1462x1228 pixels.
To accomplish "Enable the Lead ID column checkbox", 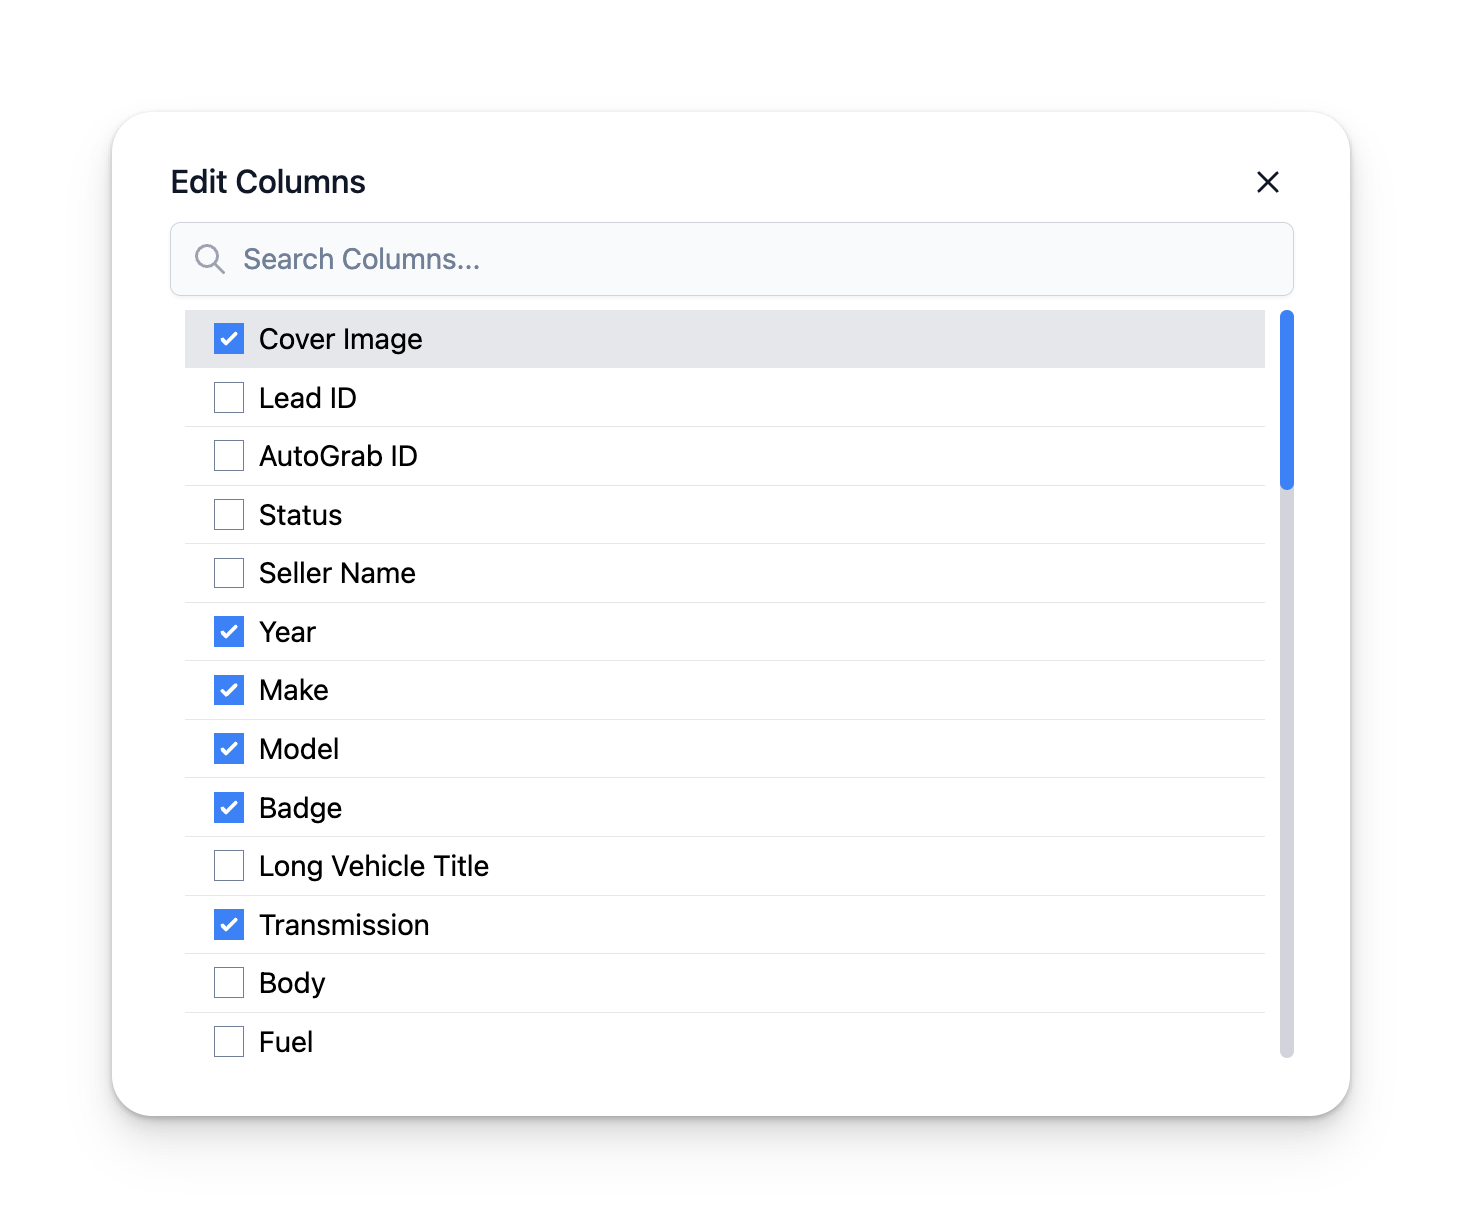I will pos(229,398).
